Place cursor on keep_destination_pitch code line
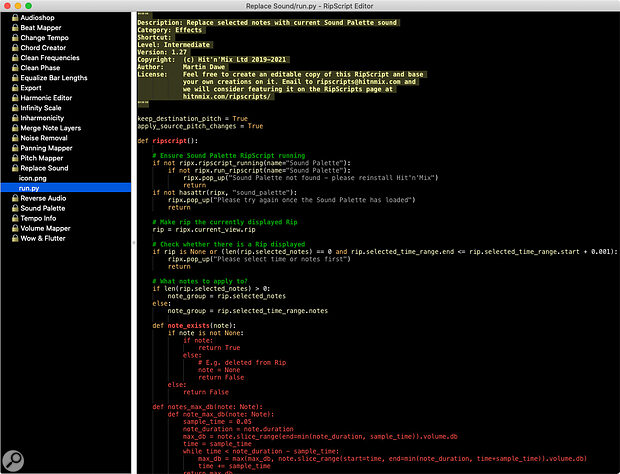The width and height of the screenshot is (620, 474). (193, 119)
